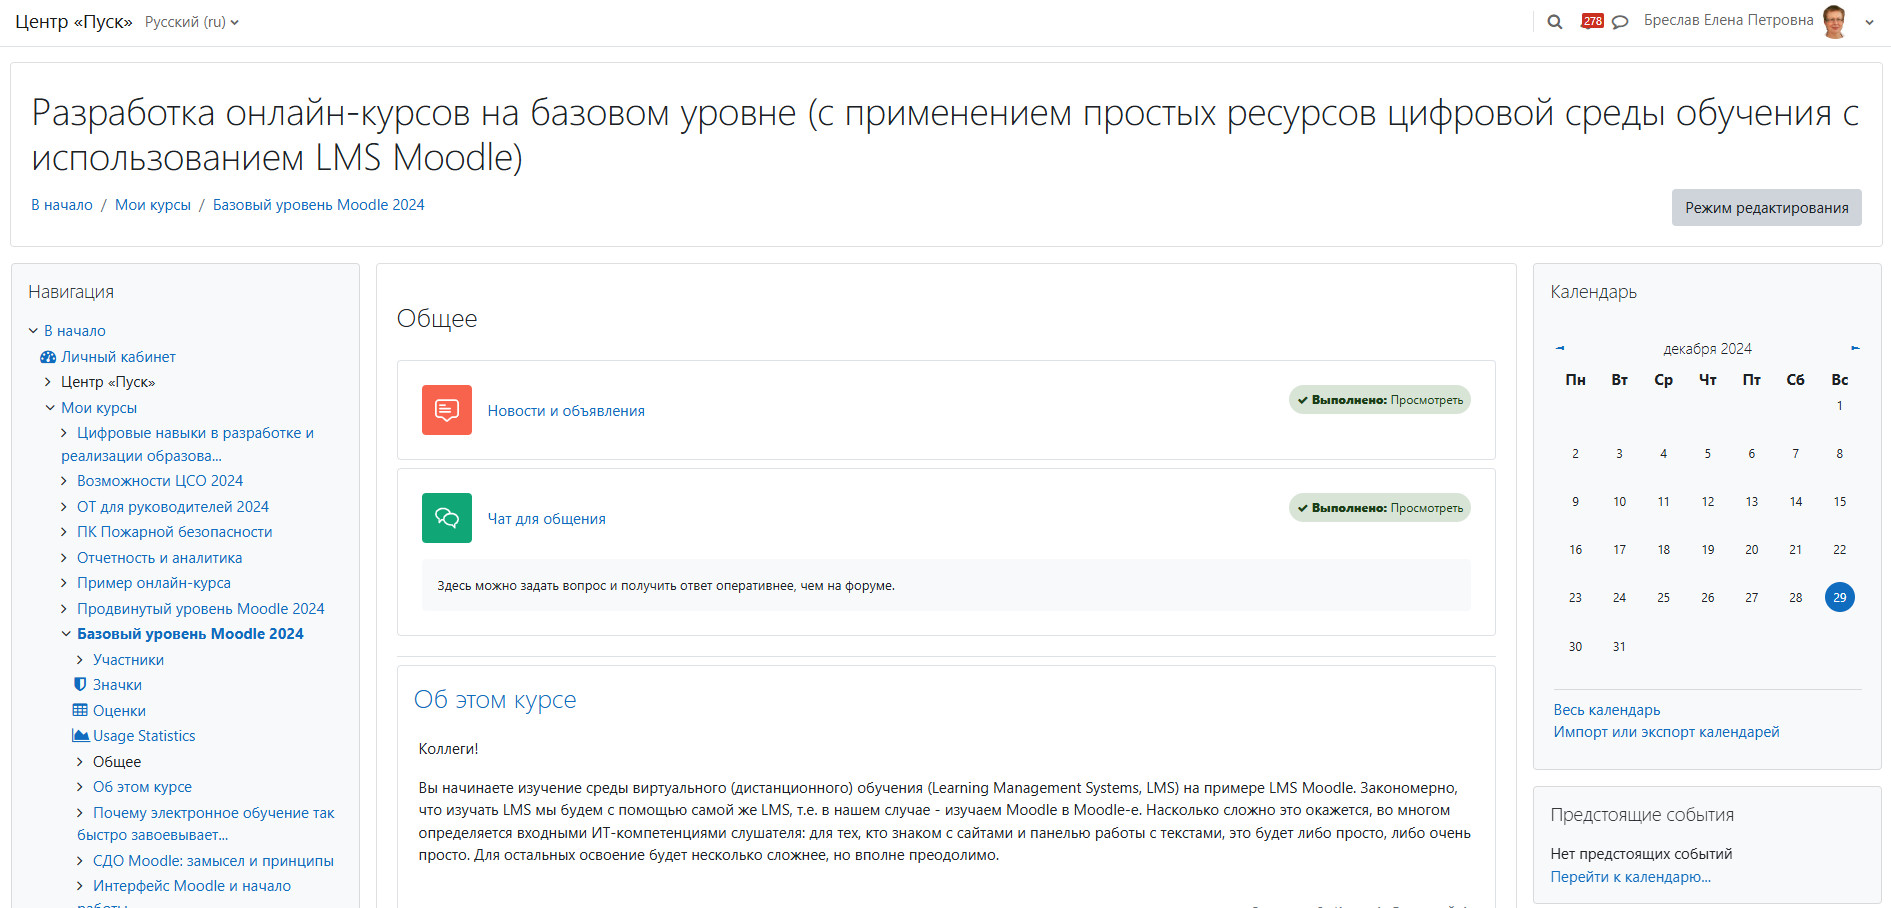Expand the Интерфейс Moodle navigation node
The width and height of the screenshot is (1891, 908).
pos(80,886)
